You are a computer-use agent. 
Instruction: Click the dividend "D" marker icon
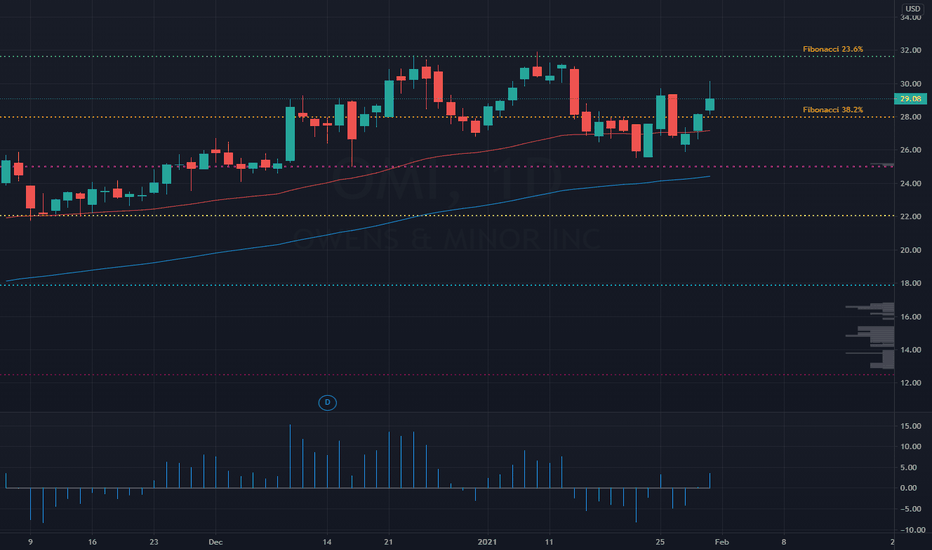(x=328, y=403)
